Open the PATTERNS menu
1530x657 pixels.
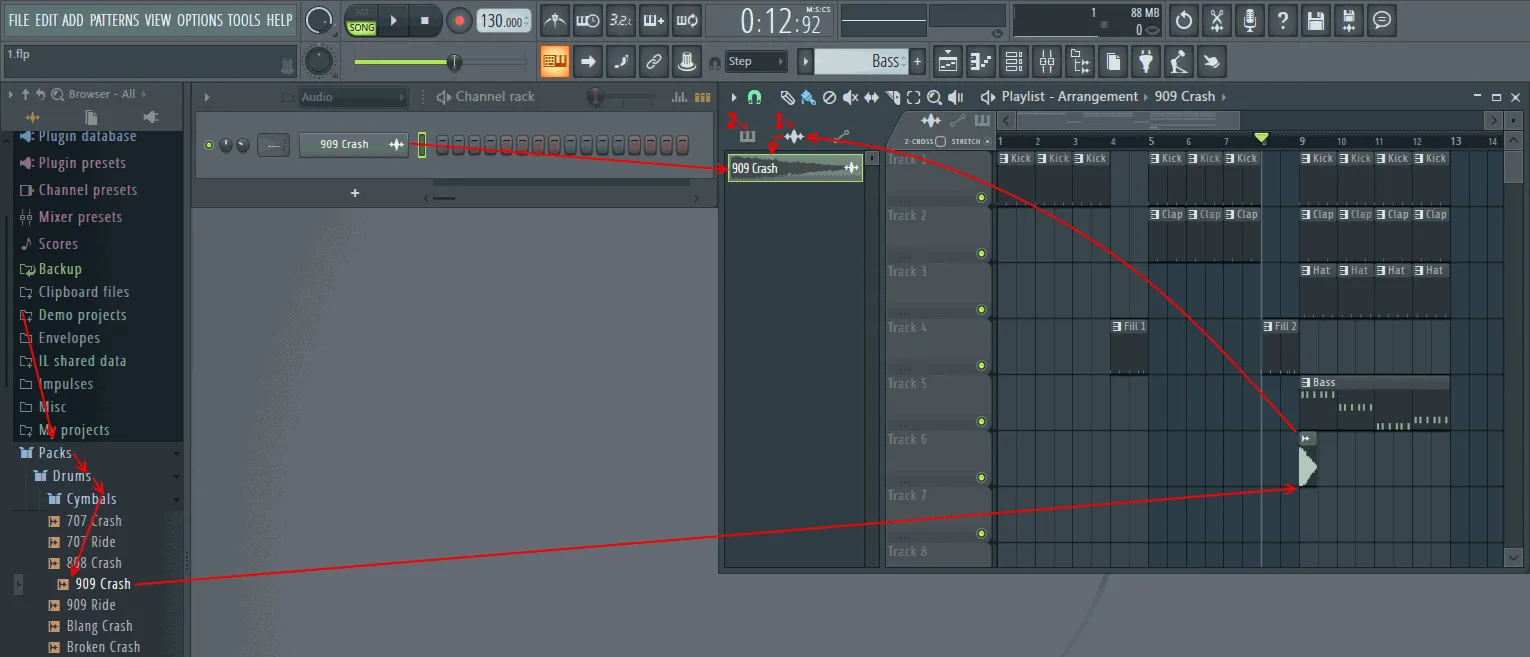(114, 20)
